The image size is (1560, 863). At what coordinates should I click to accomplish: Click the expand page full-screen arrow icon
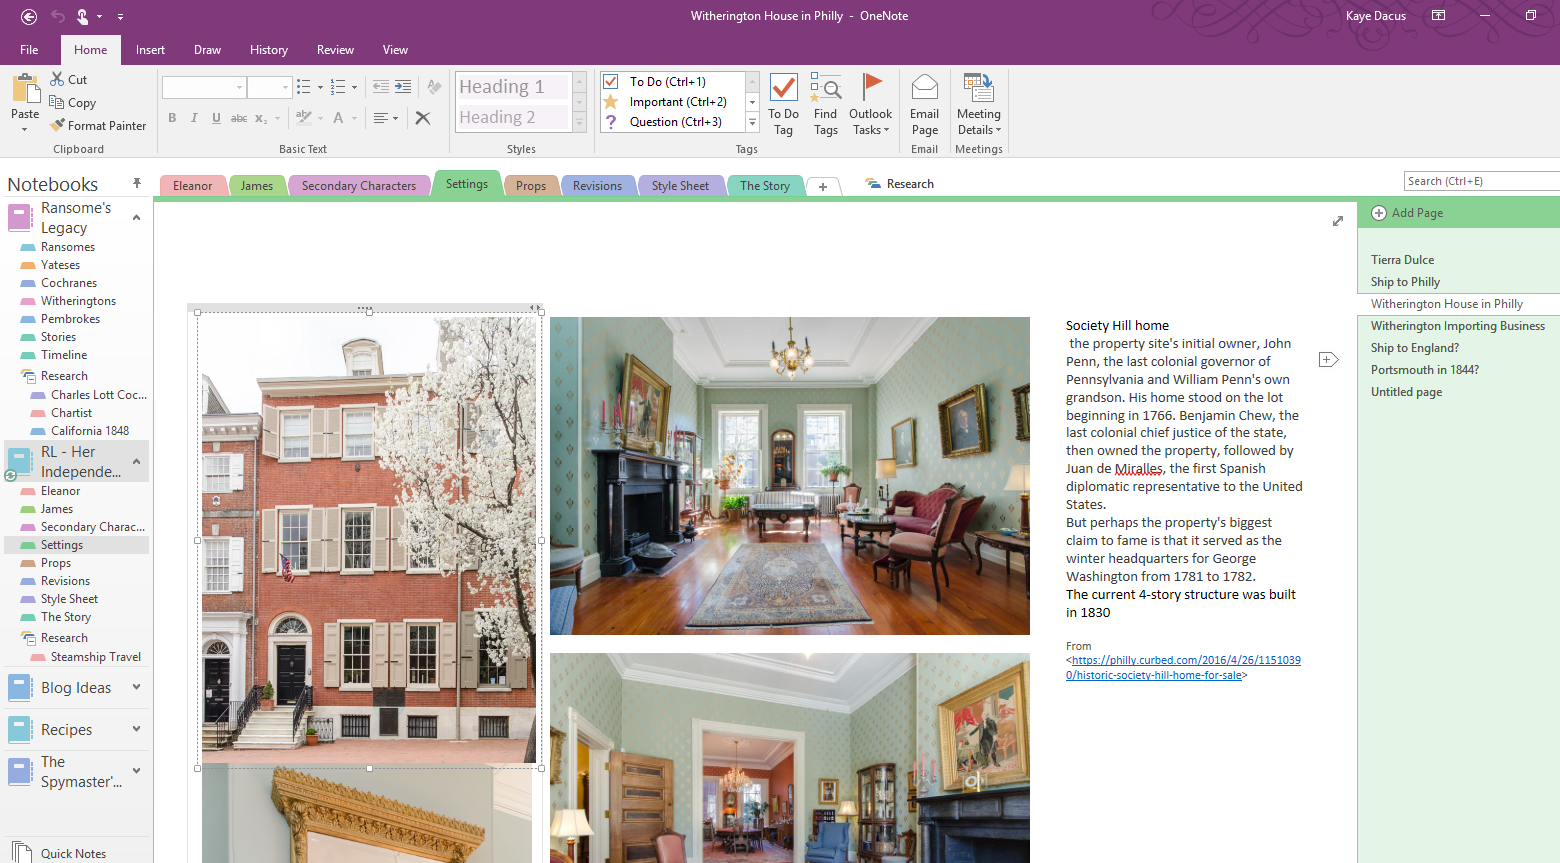point(1337,221)
